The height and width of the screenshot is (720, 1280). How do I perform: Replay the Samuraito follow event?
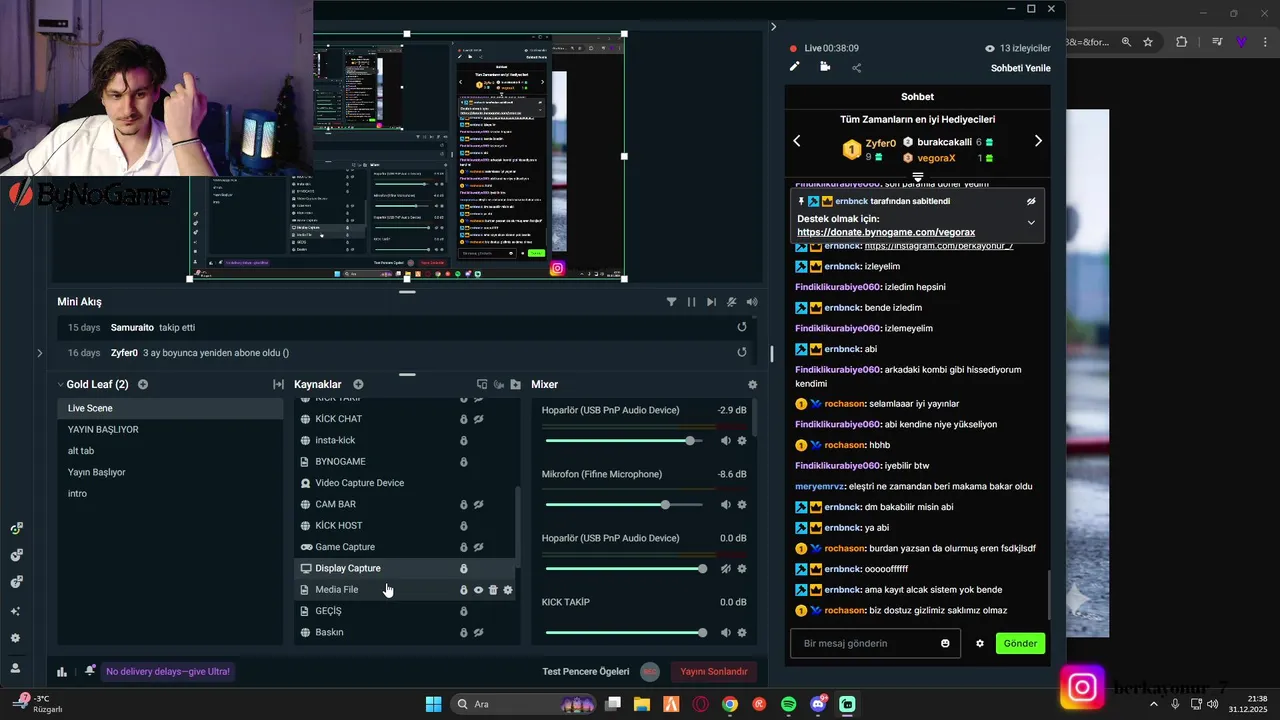tap(742, 327)
